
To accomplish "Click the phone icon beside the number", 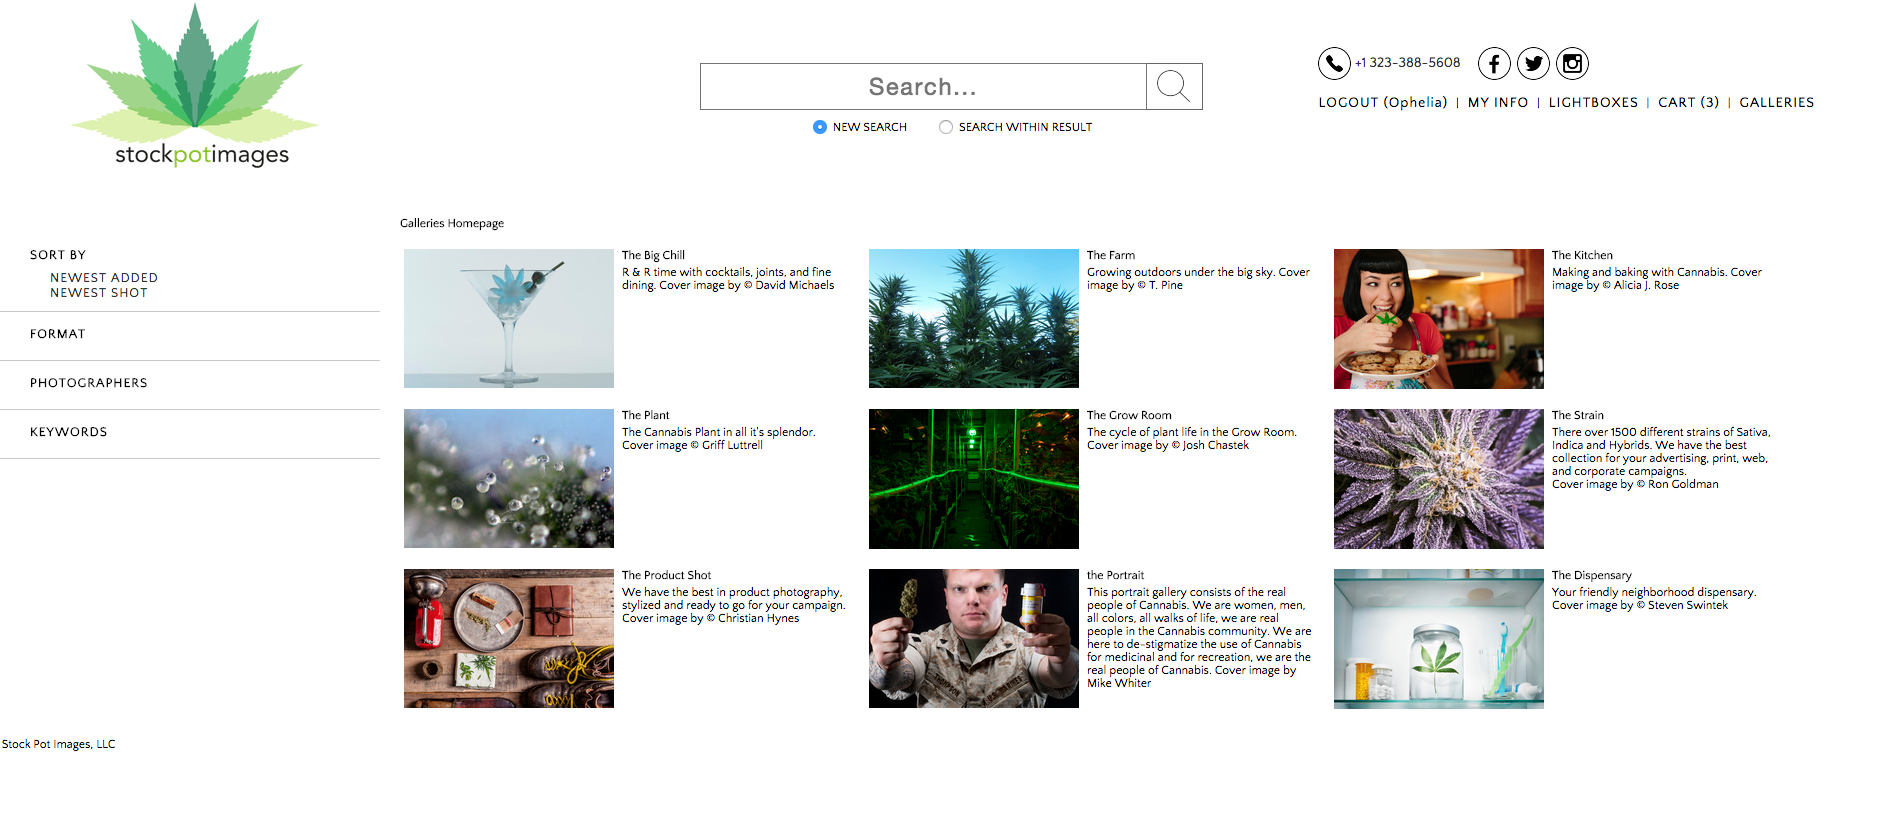I will click(1334, 63).
